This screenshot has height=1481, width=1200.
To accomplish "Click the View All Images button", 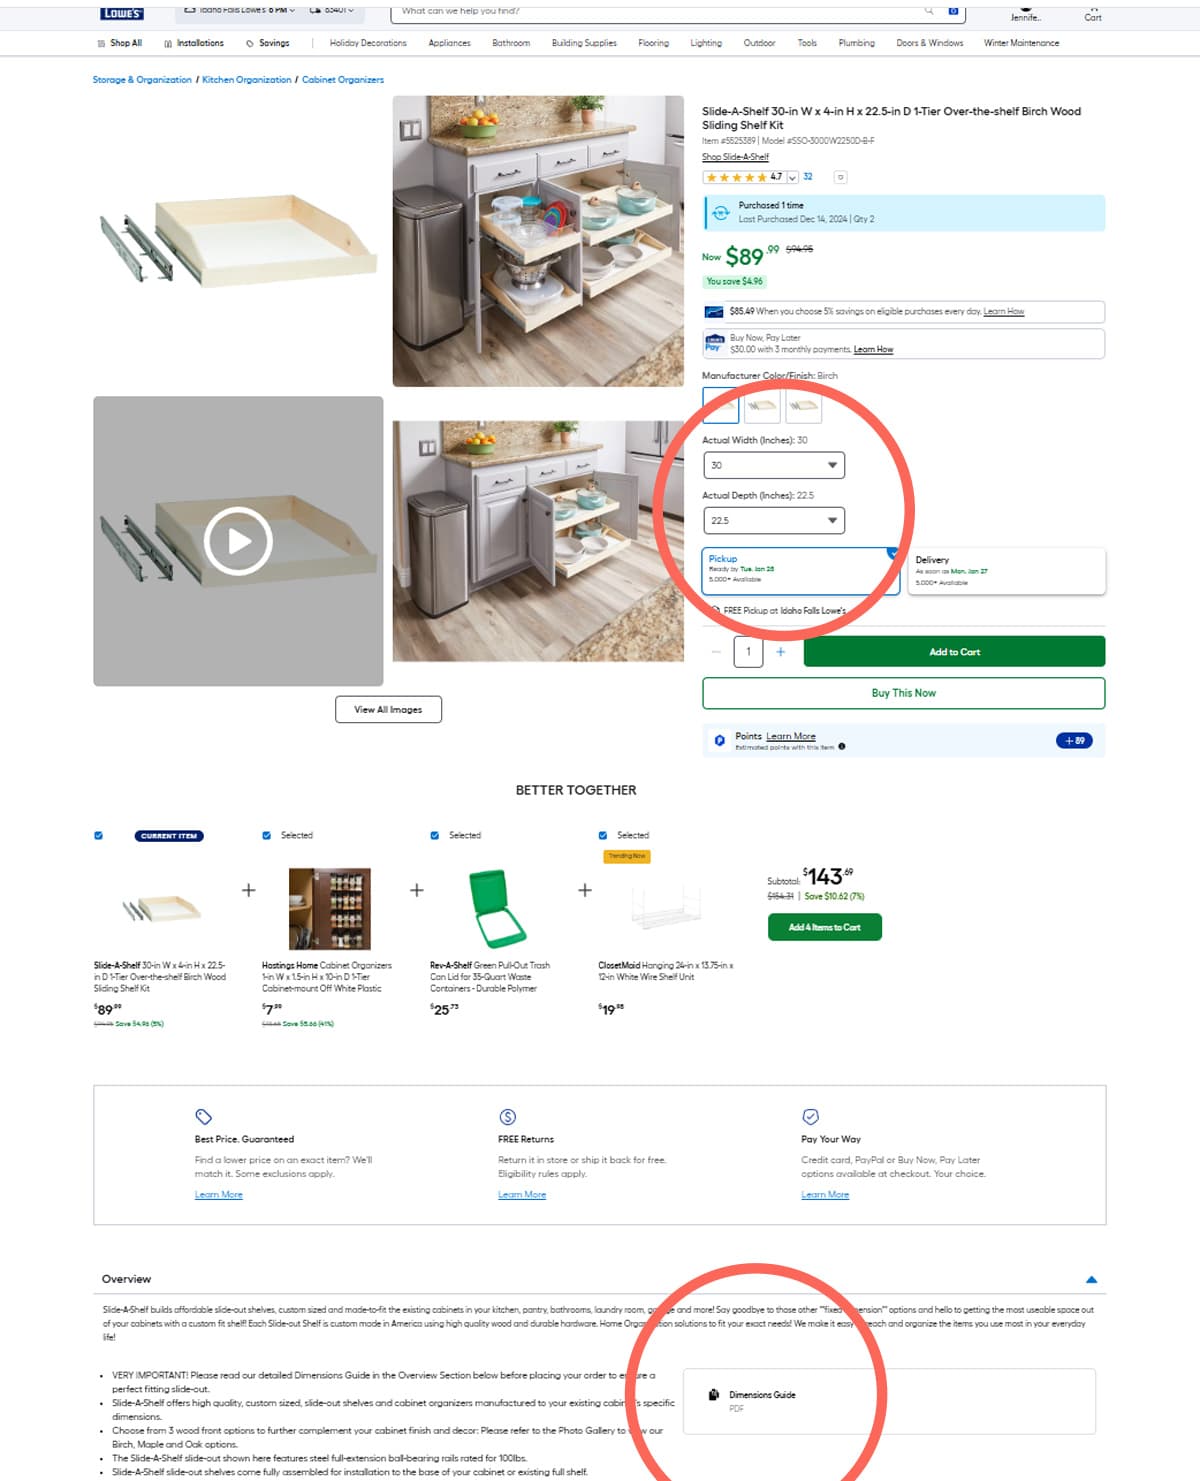I will point(388,709).
